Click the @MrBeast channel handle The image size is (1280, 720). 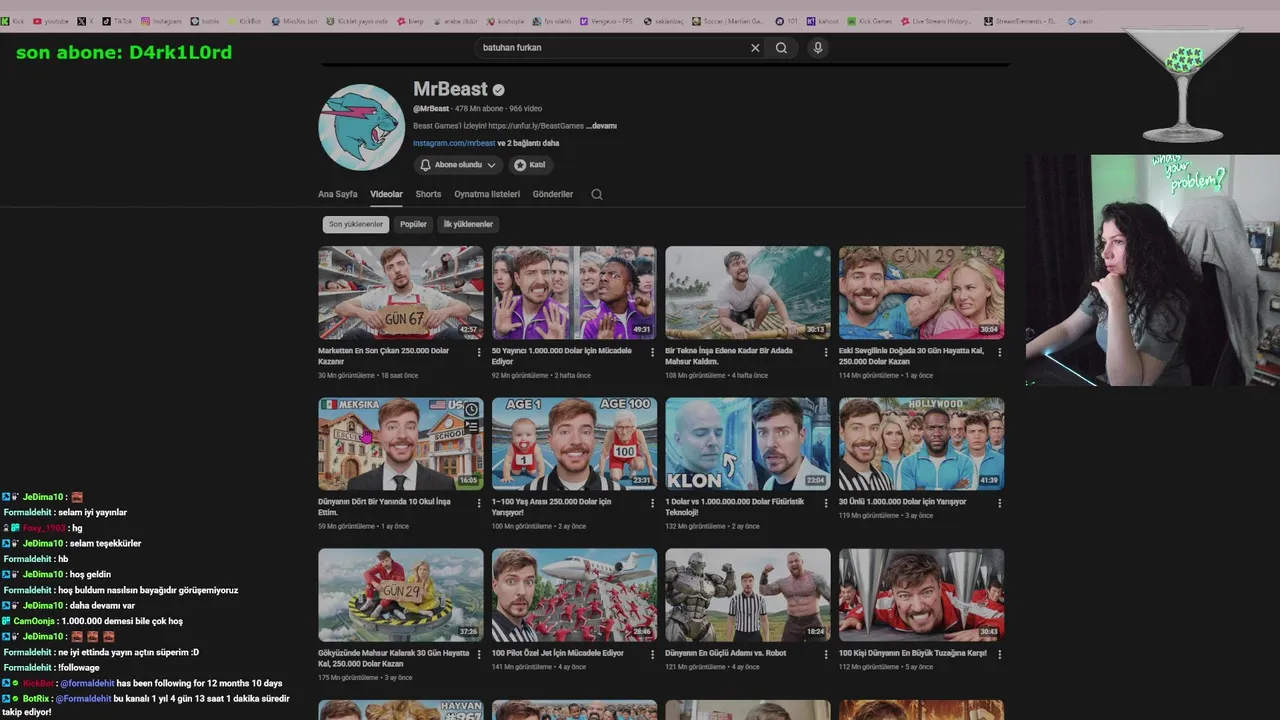point(431,108)
